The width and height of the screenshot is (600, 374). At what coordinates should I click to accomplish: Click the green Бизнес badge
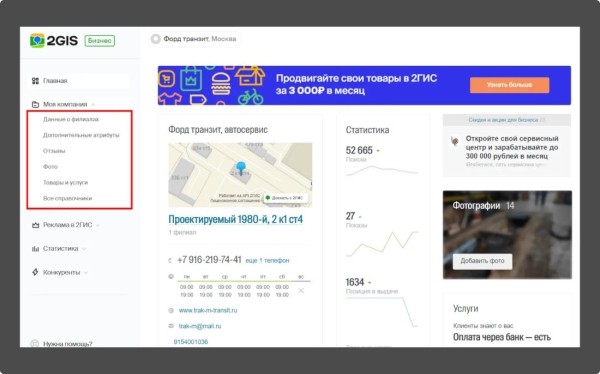click(x=99, y=41)
